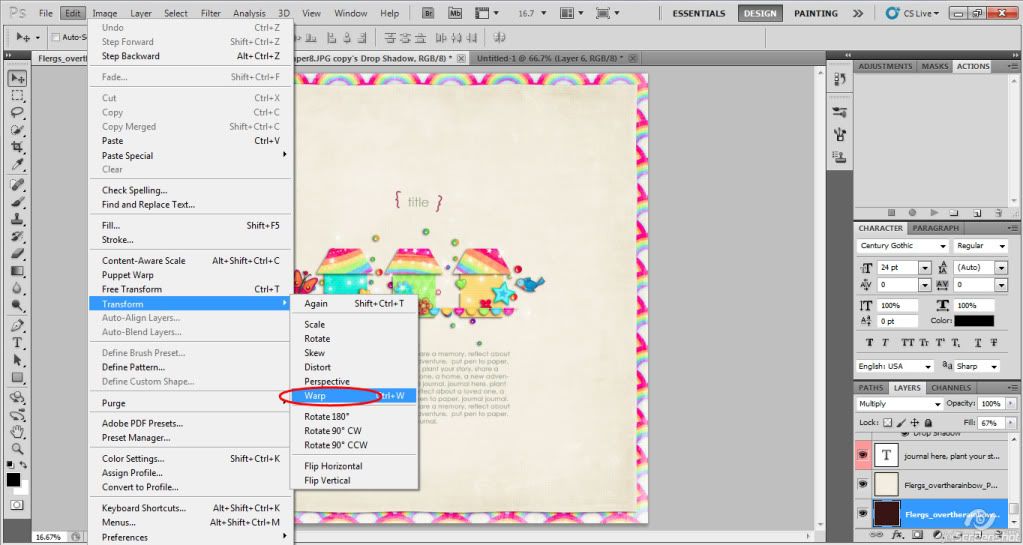Click the layer Opacity percentage field

point(990,404)
